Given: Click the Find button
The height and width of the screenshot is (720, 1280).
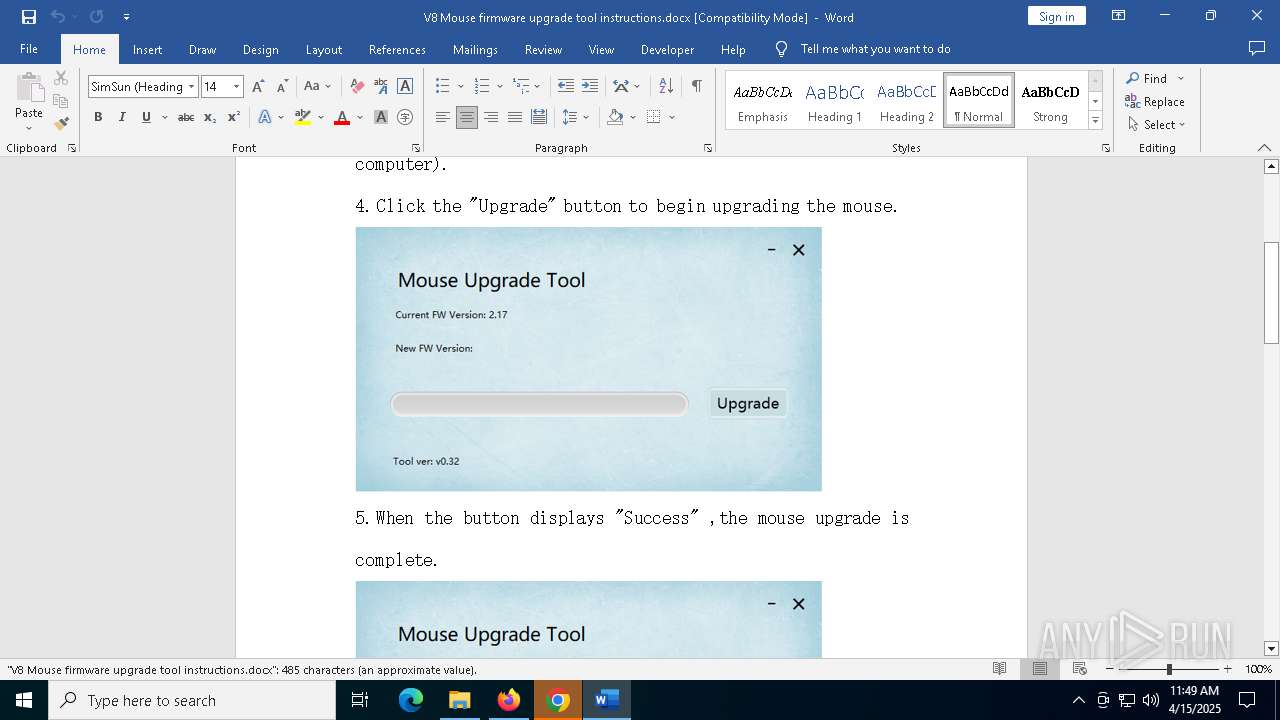Looking at the screenshot, I should (1146, 78).
